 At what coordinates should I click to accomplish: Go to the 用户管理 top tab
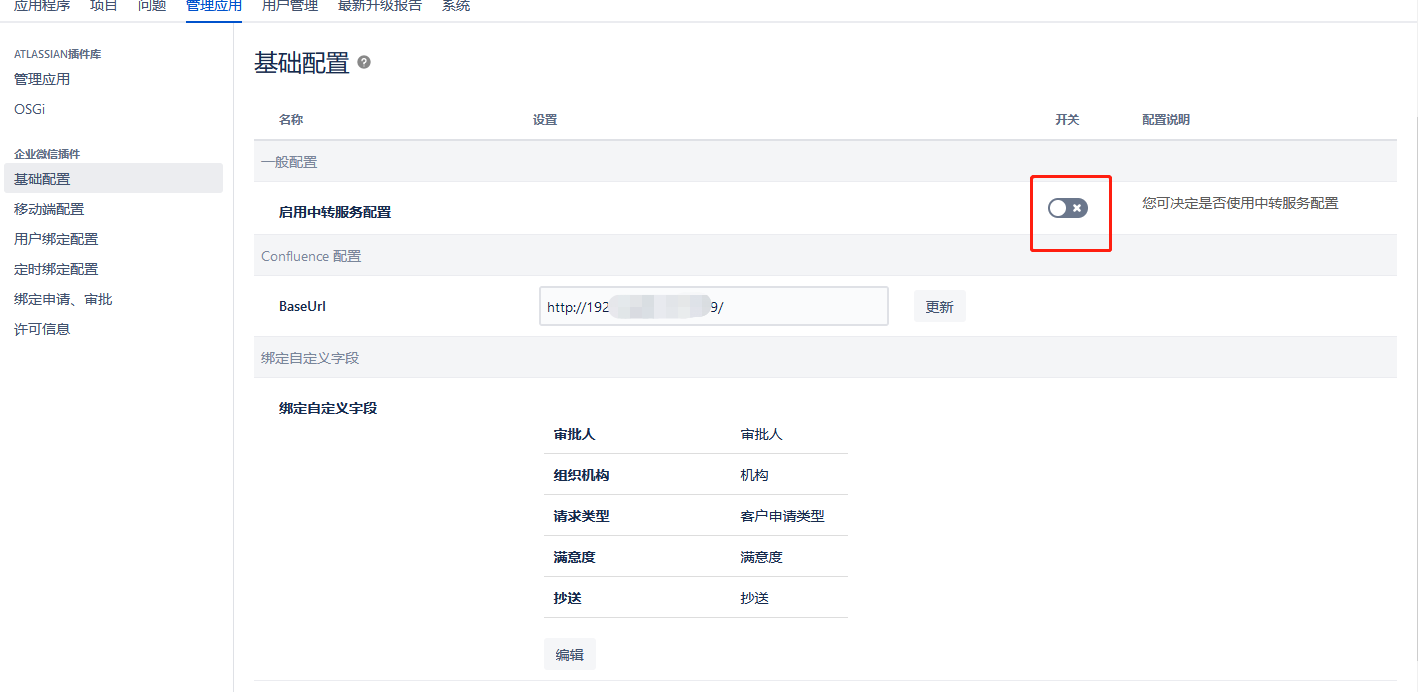(x=289, y=6)
